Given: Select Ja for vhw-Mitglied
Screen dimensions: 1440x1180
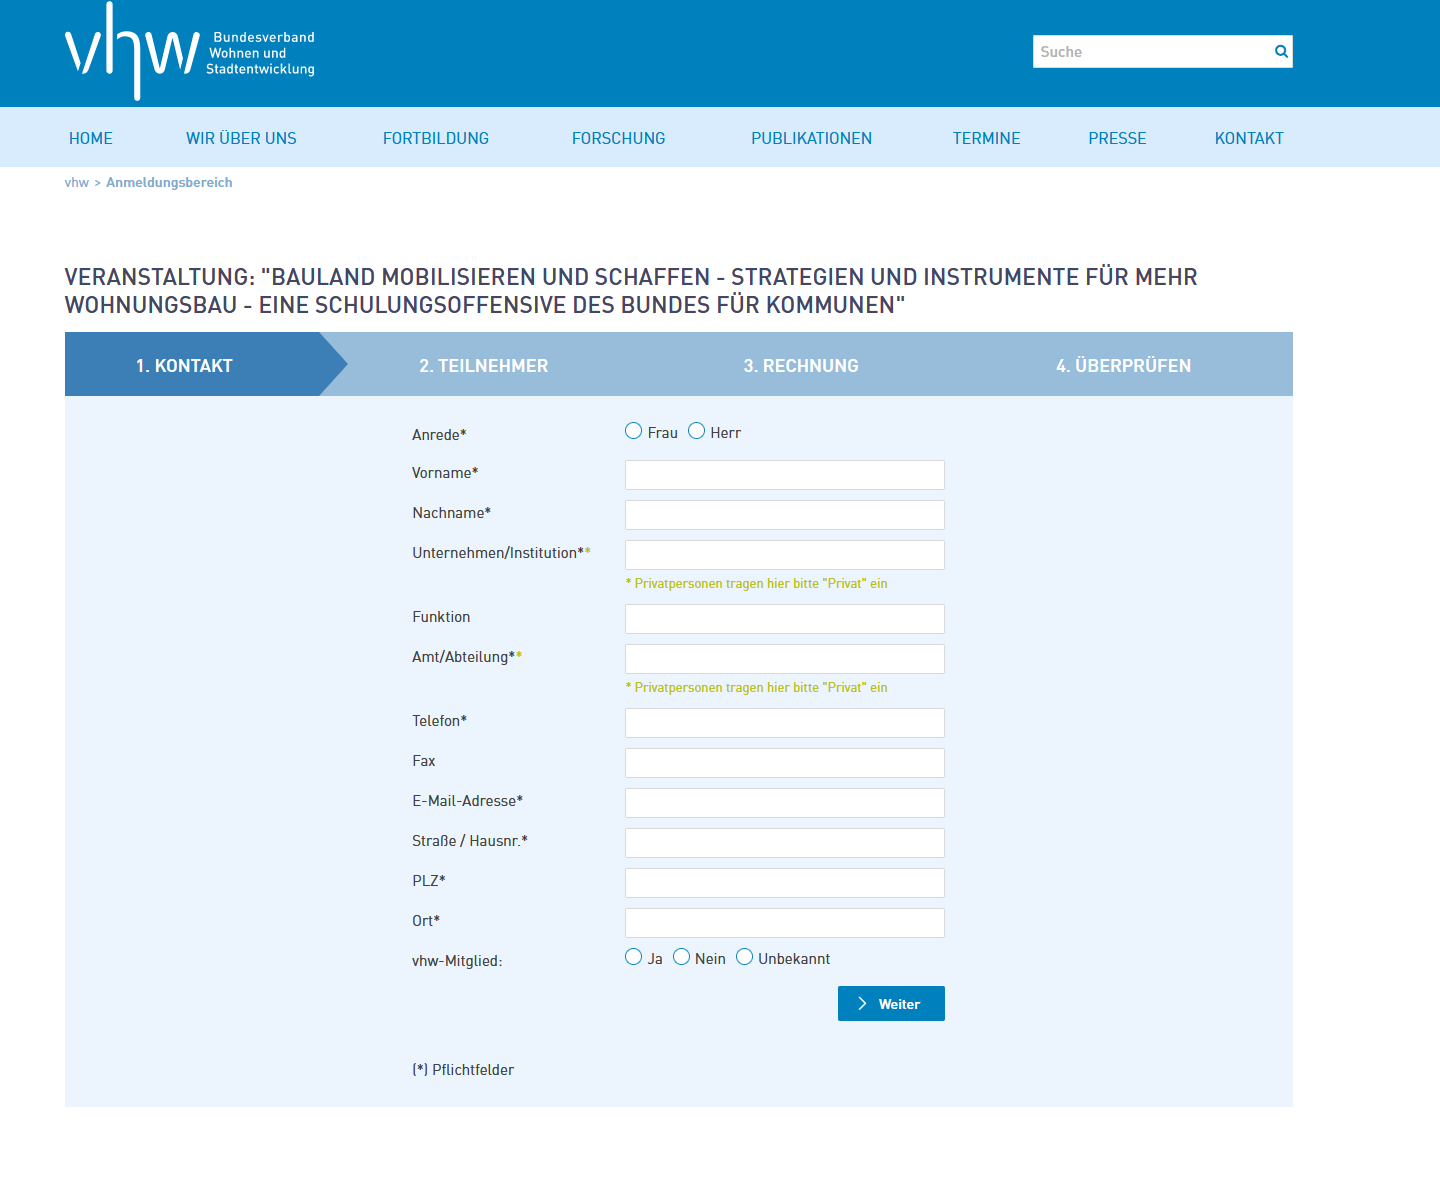Looking at the screenshot, I should tap(634, 957).
